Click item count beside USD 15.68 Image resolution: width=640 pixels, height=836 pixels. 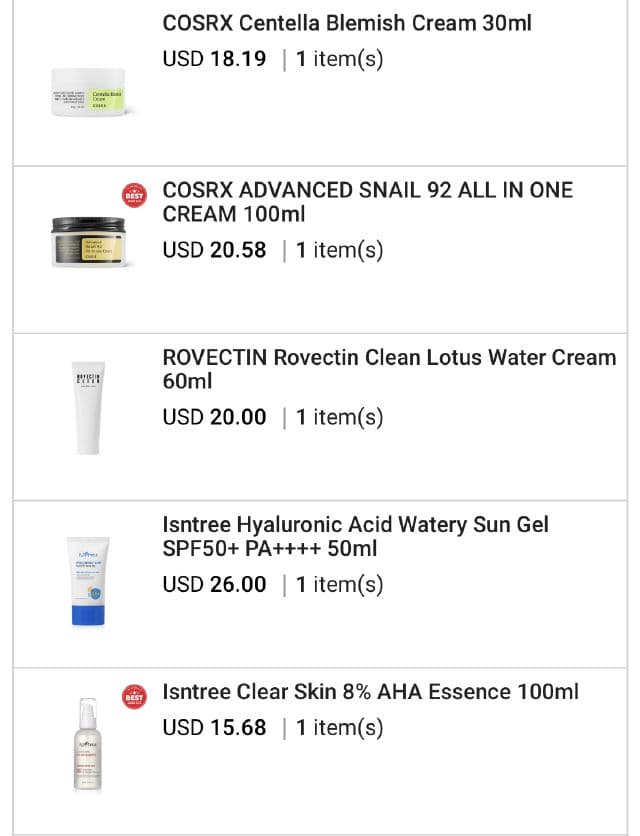(x=339, y=728)
